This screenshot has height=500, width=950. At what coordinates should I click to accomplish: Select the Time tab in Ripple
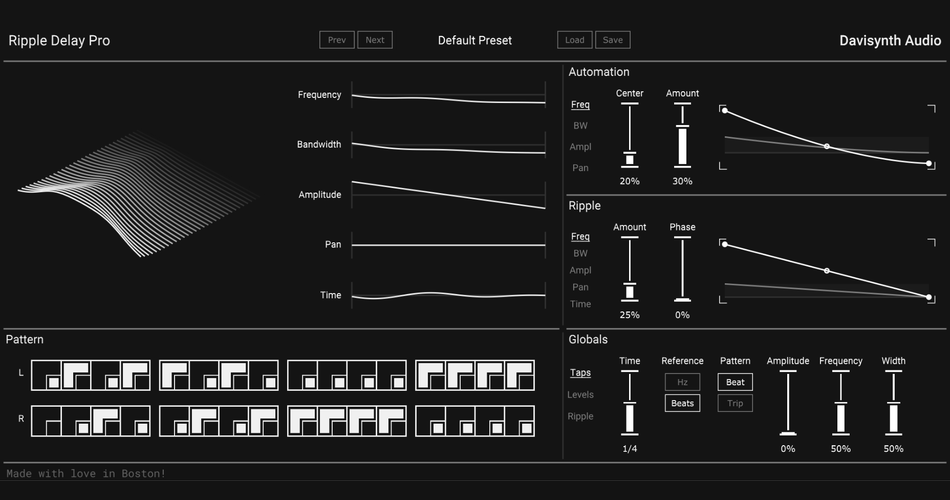tap(580, 304)
